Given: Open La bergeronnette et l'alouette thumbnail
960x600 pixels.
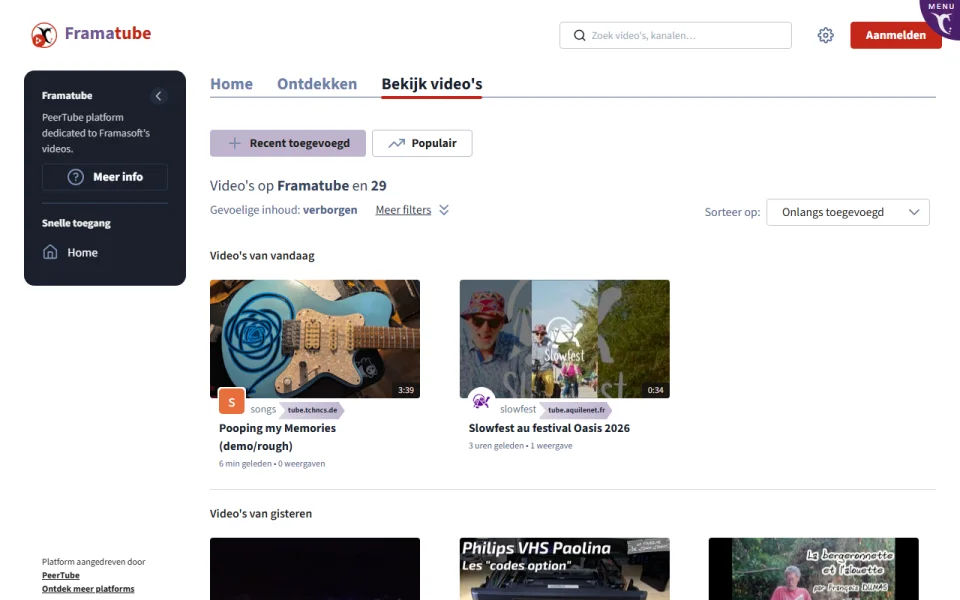Looking at the screenshot, I should pos(814,569).
